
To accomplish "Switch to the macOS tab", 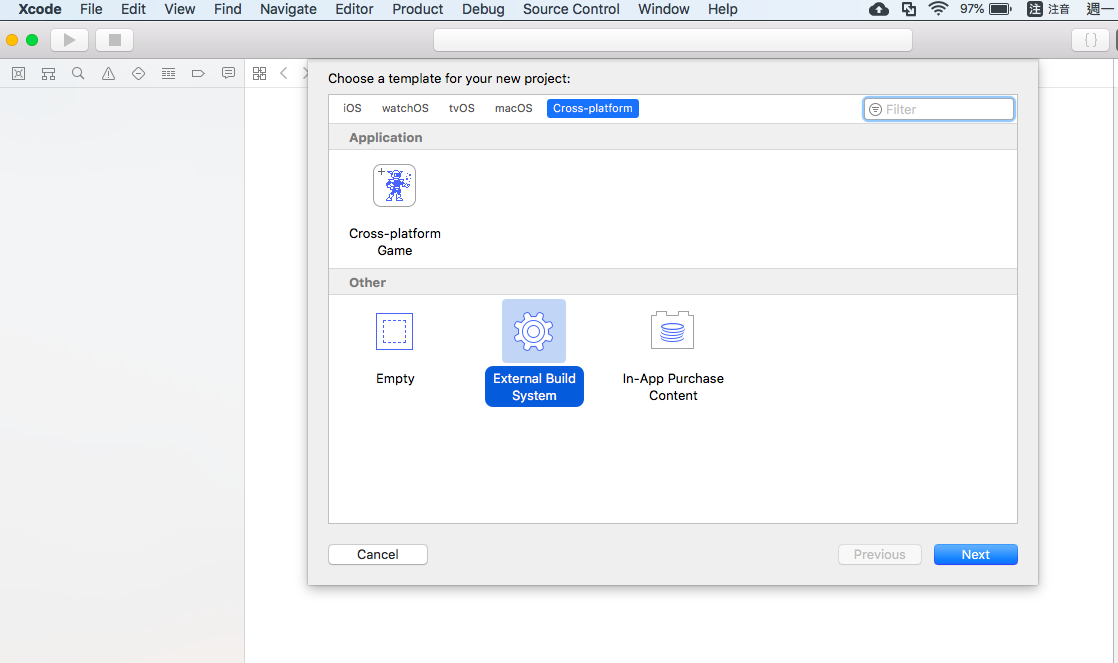I will [513, 108].
